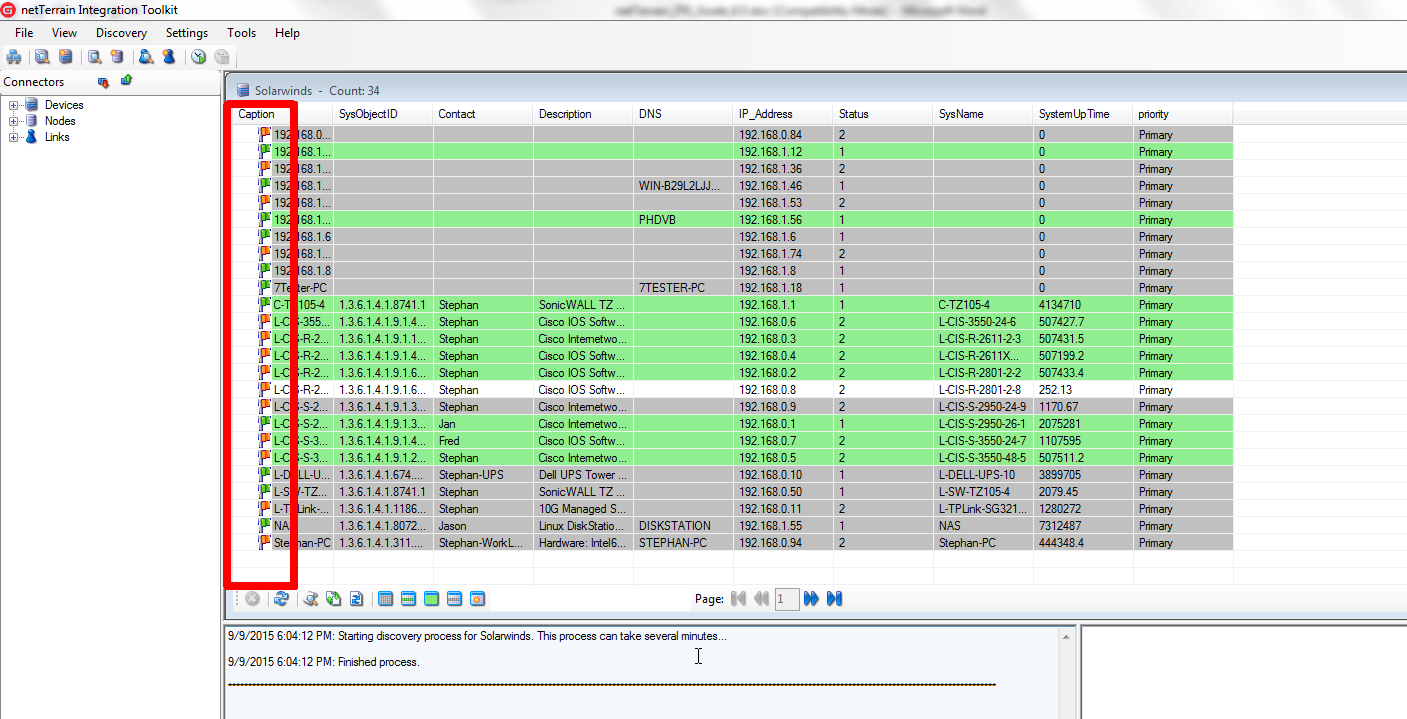Click the Status column header
This screenshot has width=1407, height=719.
(x=853, y=114)
